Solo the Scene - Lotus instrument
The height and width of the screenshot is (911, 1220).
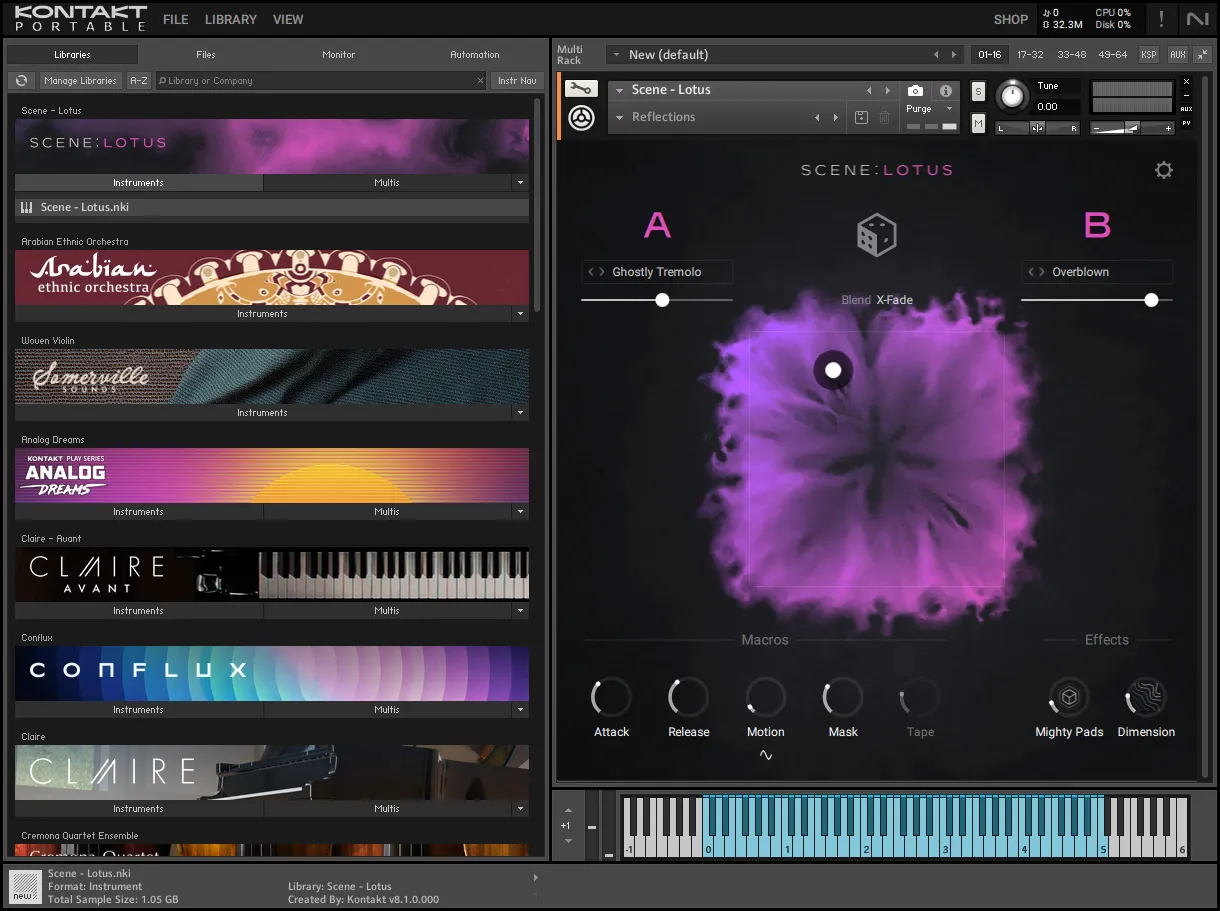pos(978,92)
